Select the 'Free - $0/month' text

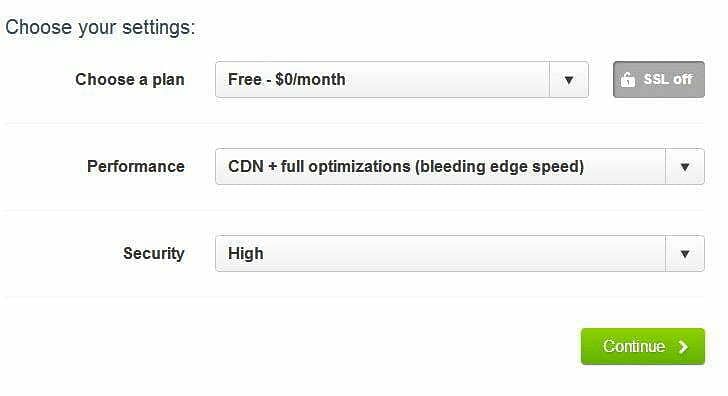click(287, 79)
